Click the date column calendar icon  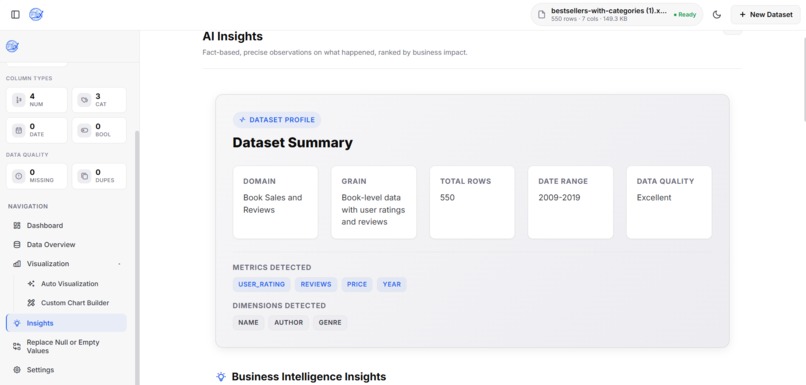pyautogui.click(x=19, y=130)
